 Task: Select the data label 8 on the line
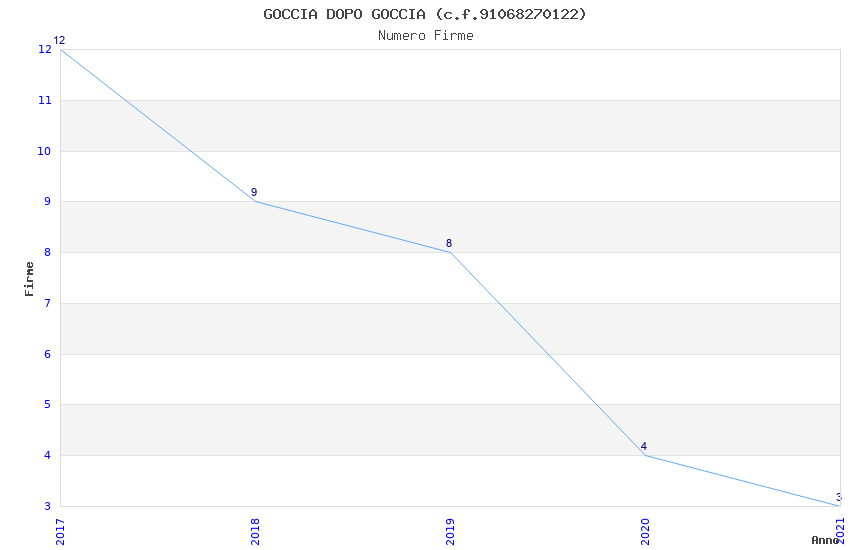click(x=448, y=243)
